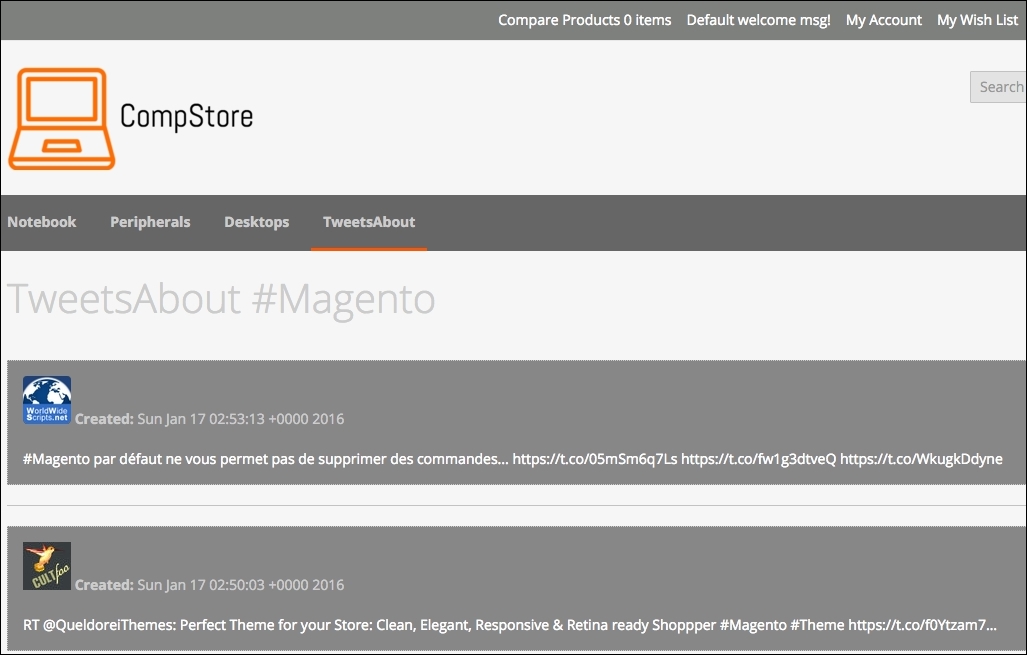Click the CompStore store name text
The width and height of the screenshot is (1027, 655).
[187, 117]
